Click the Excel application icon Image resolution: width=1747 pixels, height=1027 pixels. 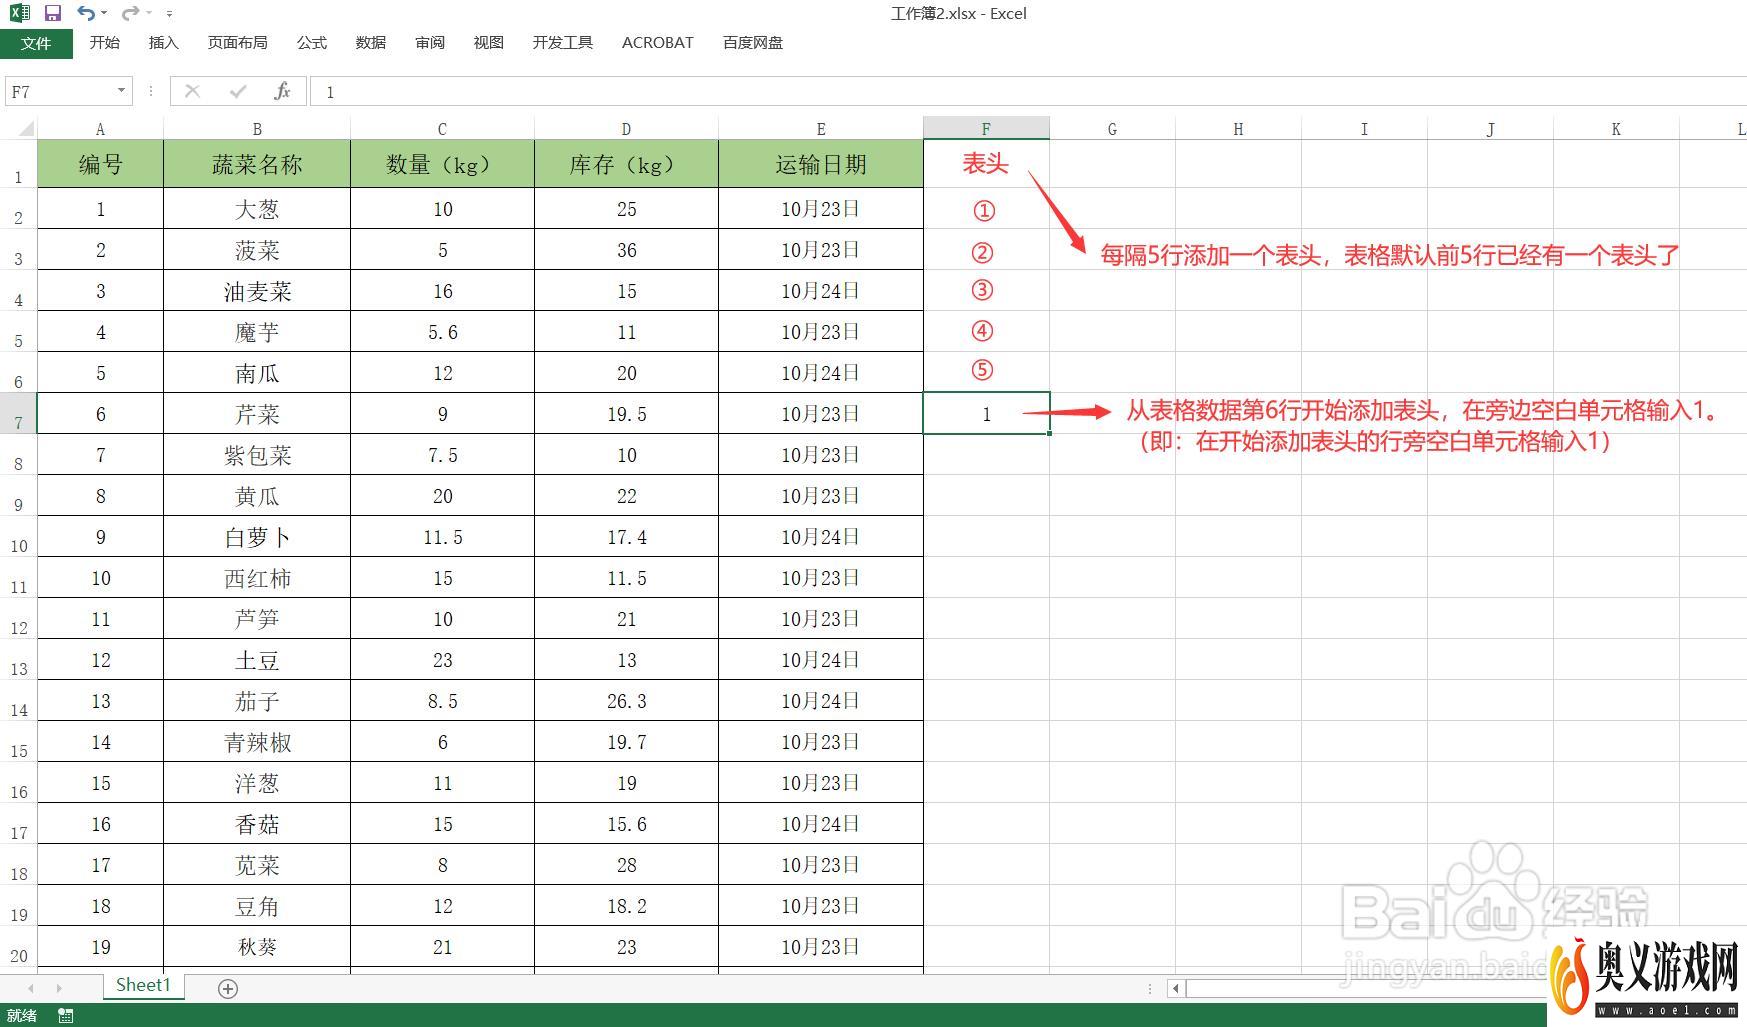pyautogui.click(x=19, y=13)
